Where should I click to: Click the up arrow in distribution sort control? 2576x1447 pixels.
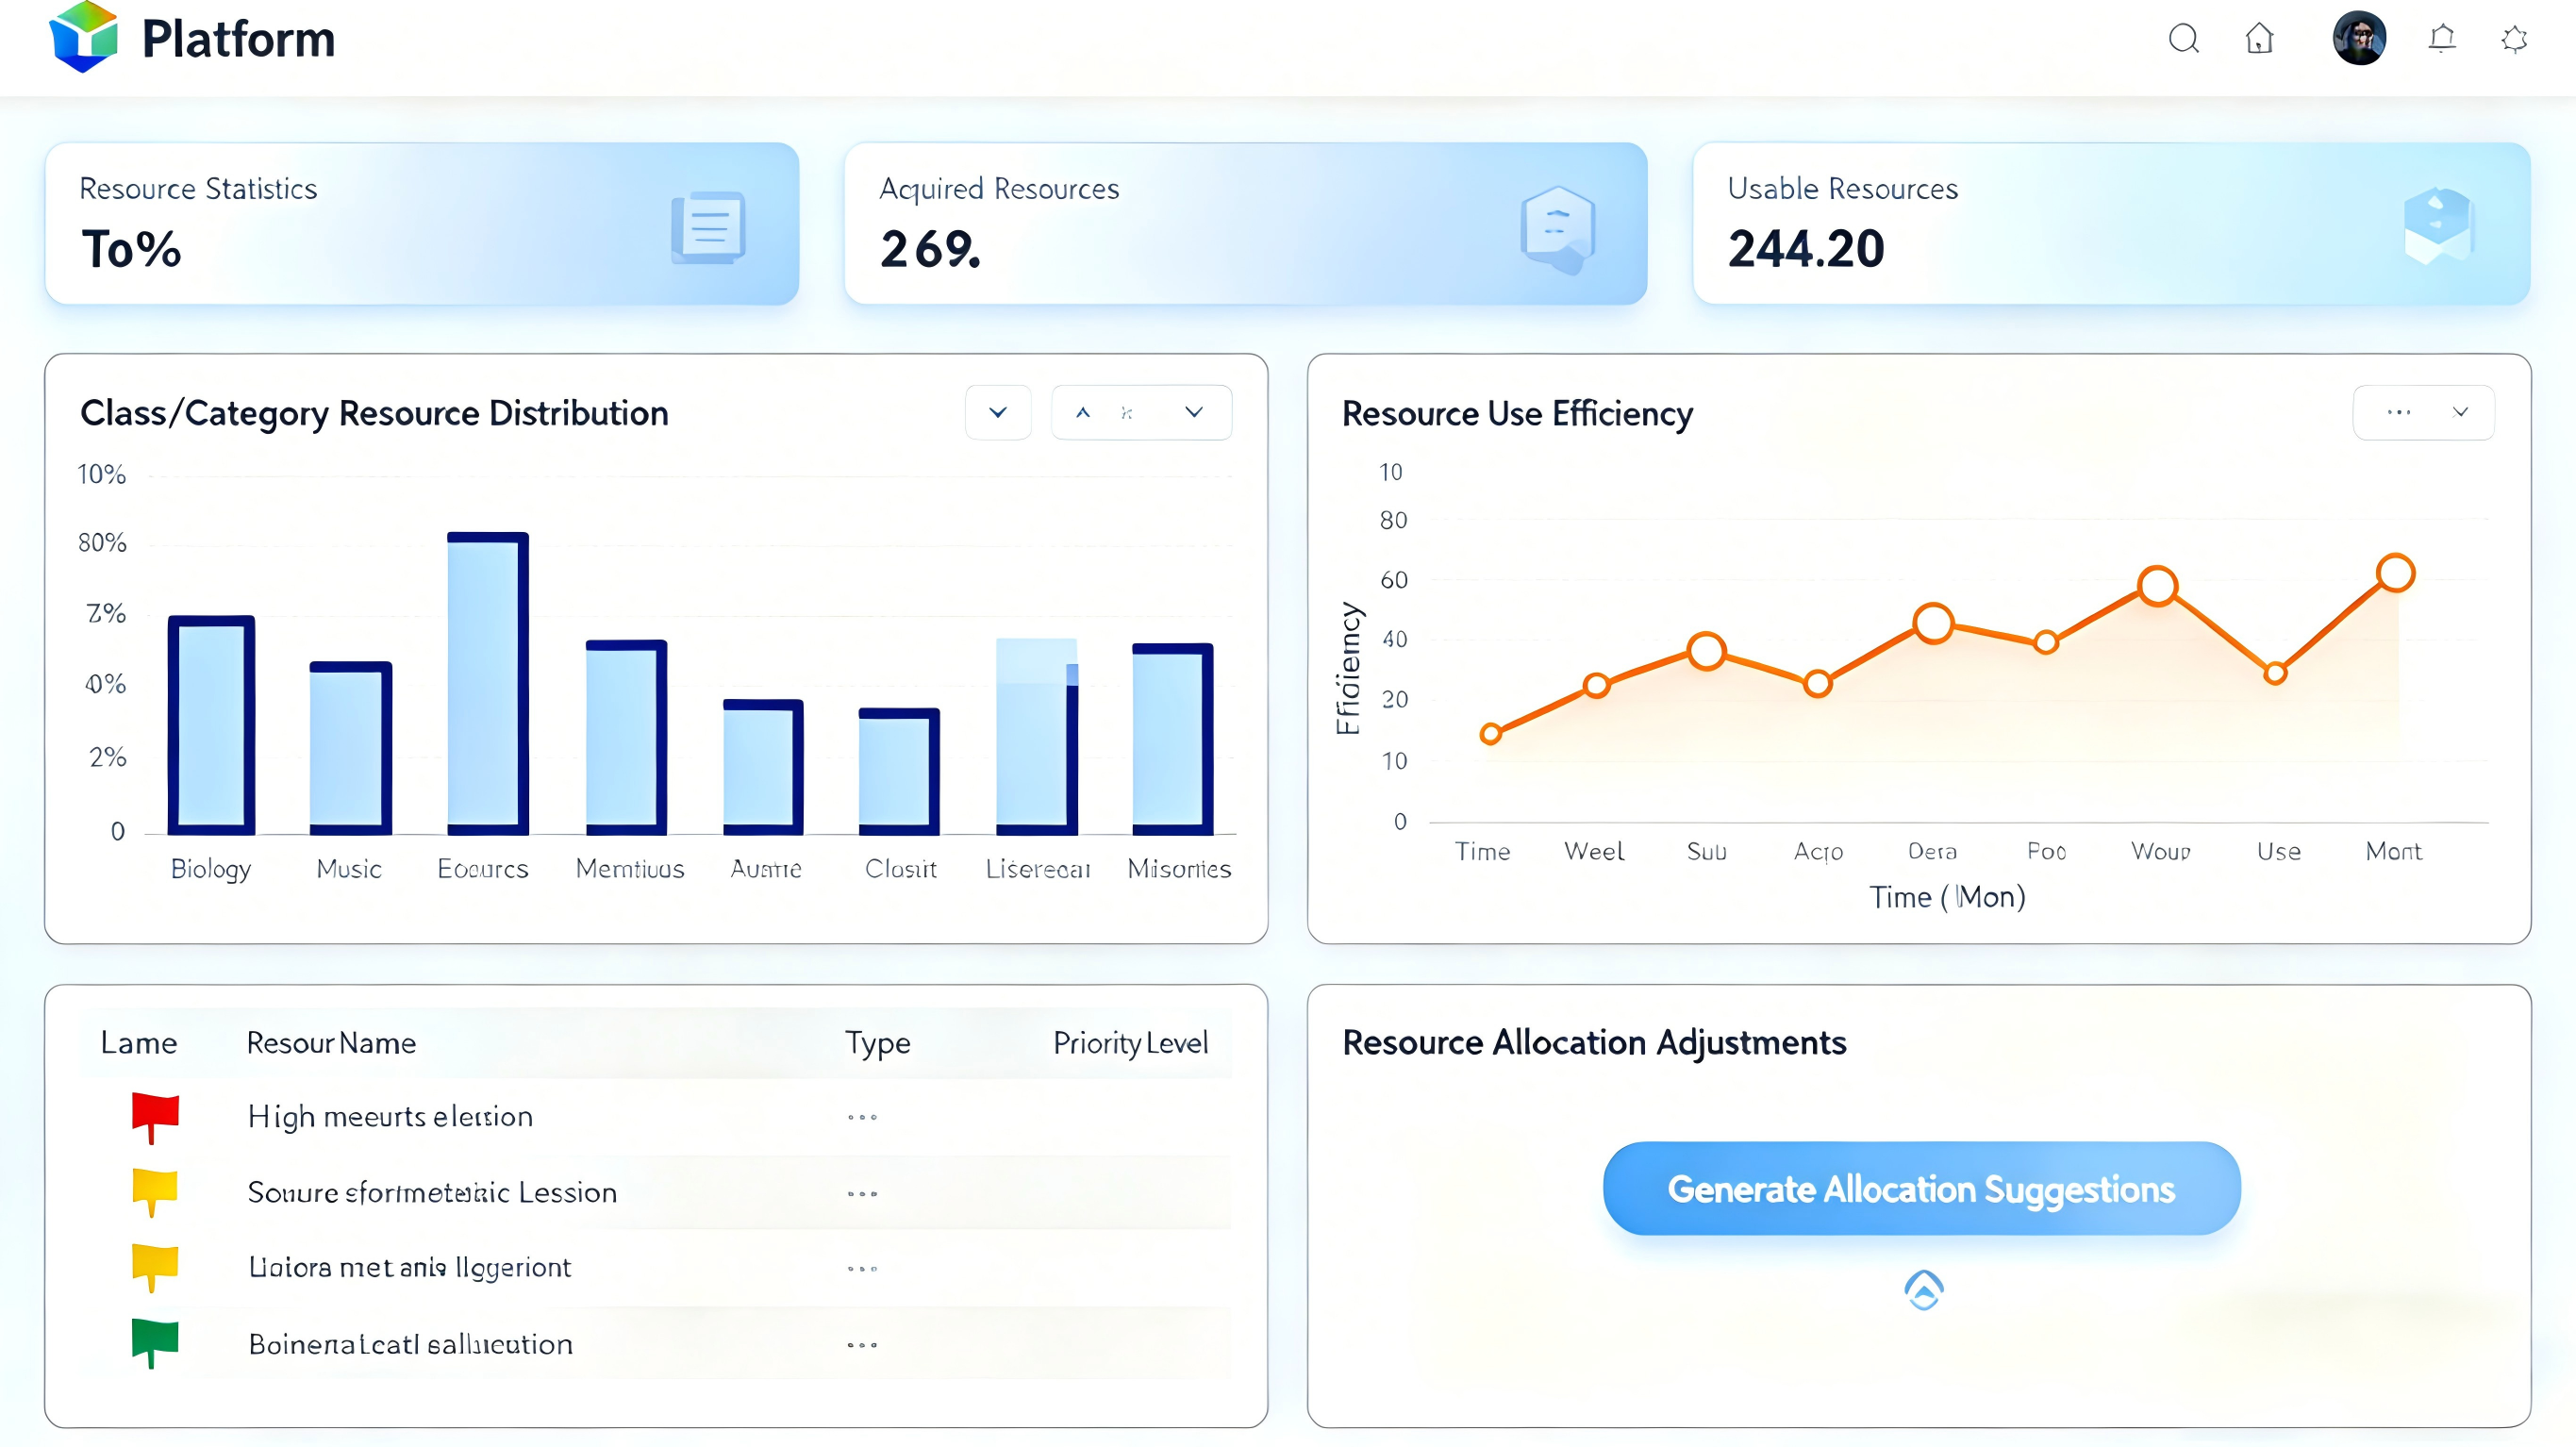[1083, 412]
